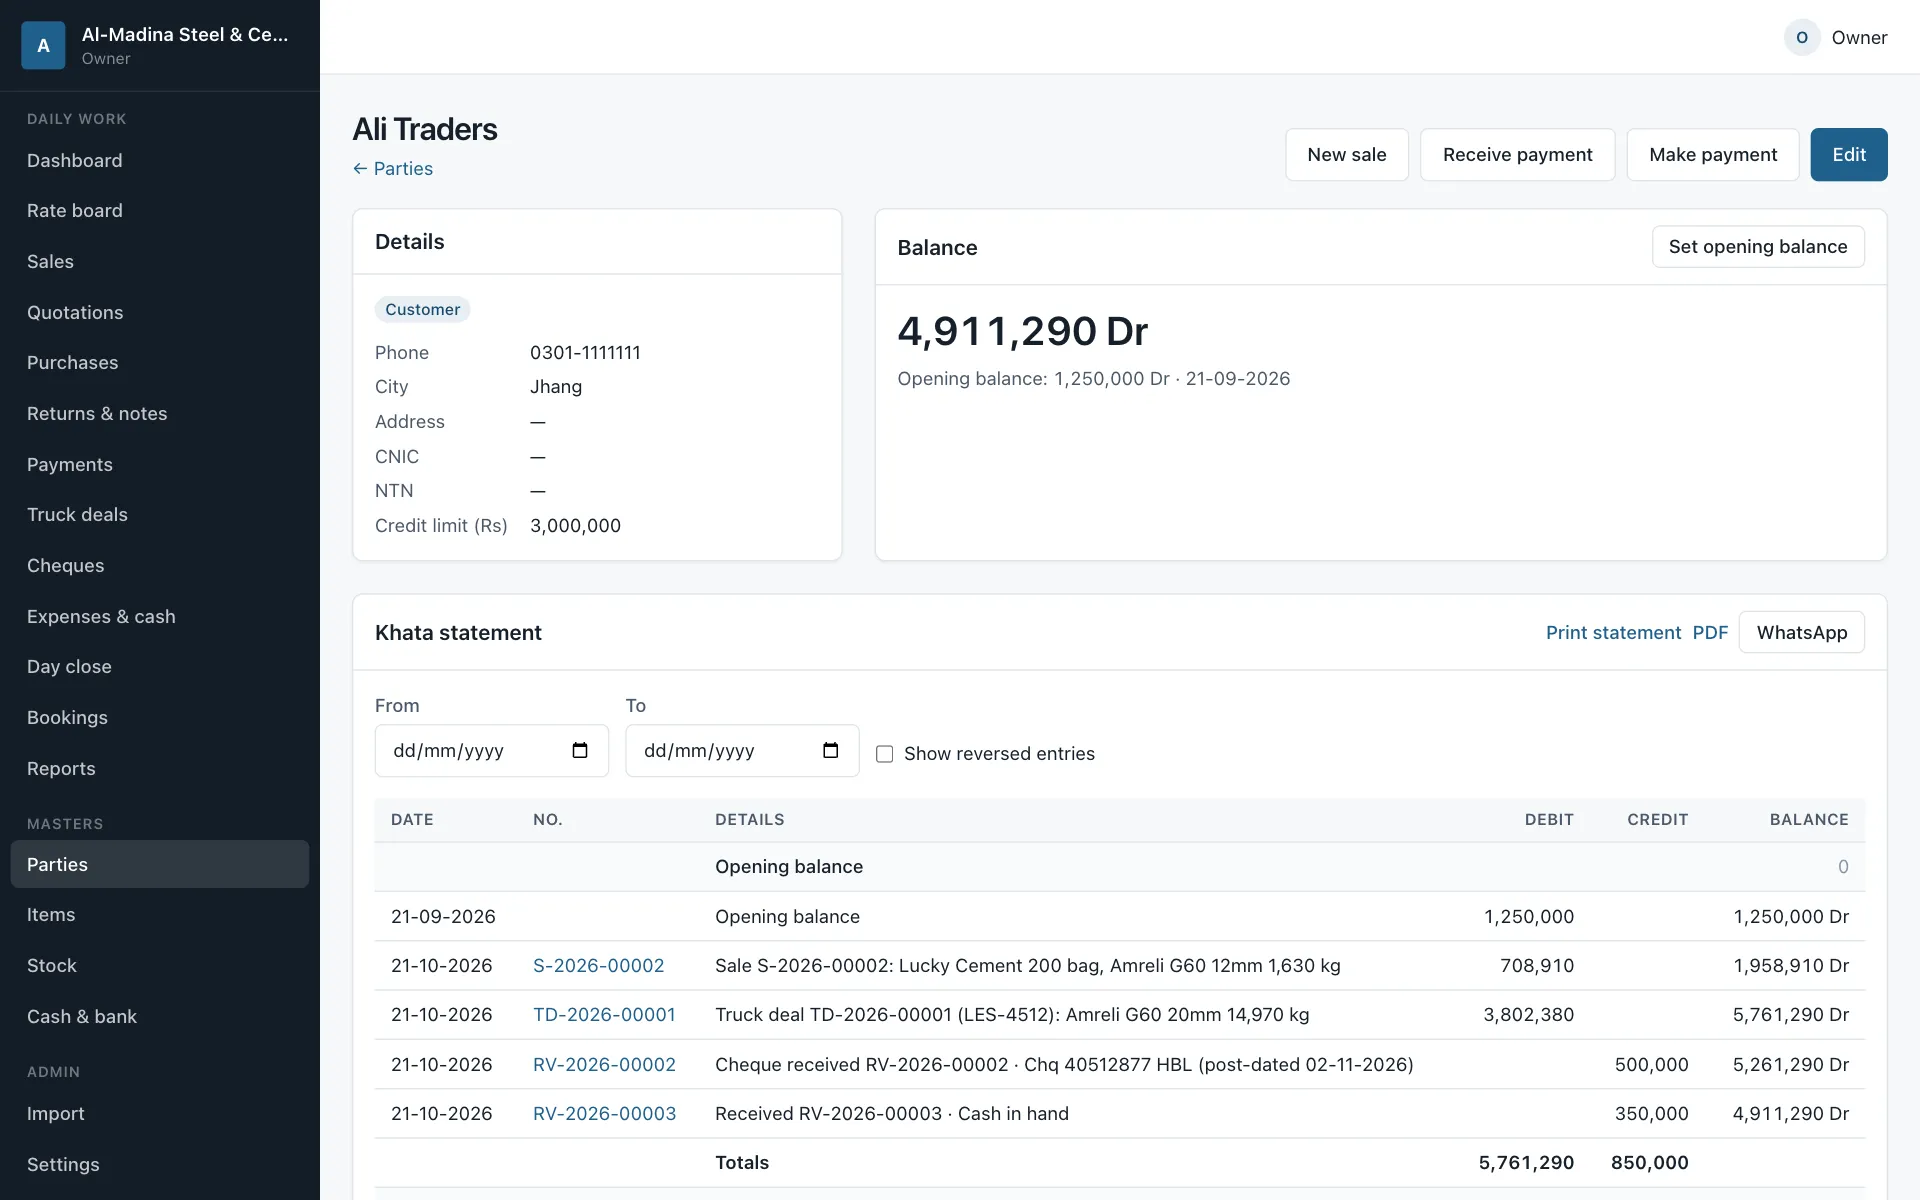
Task: Click Set opening balance button
Action: pos(1758,247)
